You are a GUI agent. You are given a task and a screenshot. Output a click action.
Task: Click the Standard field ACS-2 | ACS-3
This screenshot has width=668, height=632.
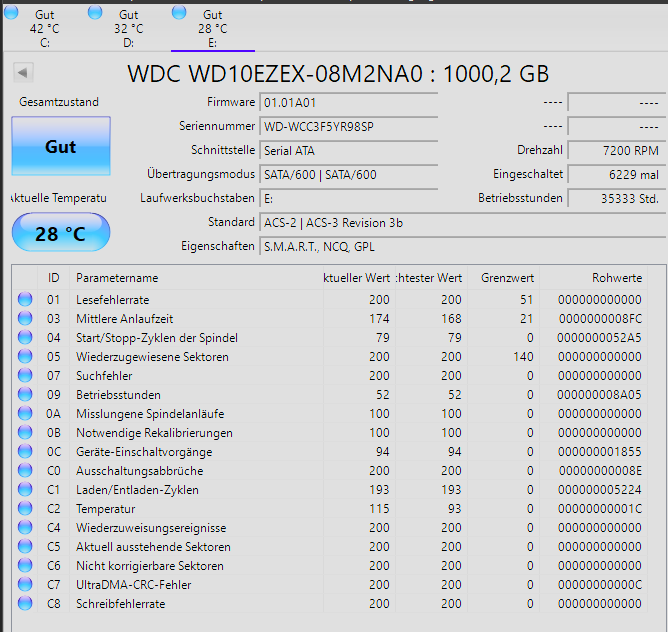click(x=464, y=222)
